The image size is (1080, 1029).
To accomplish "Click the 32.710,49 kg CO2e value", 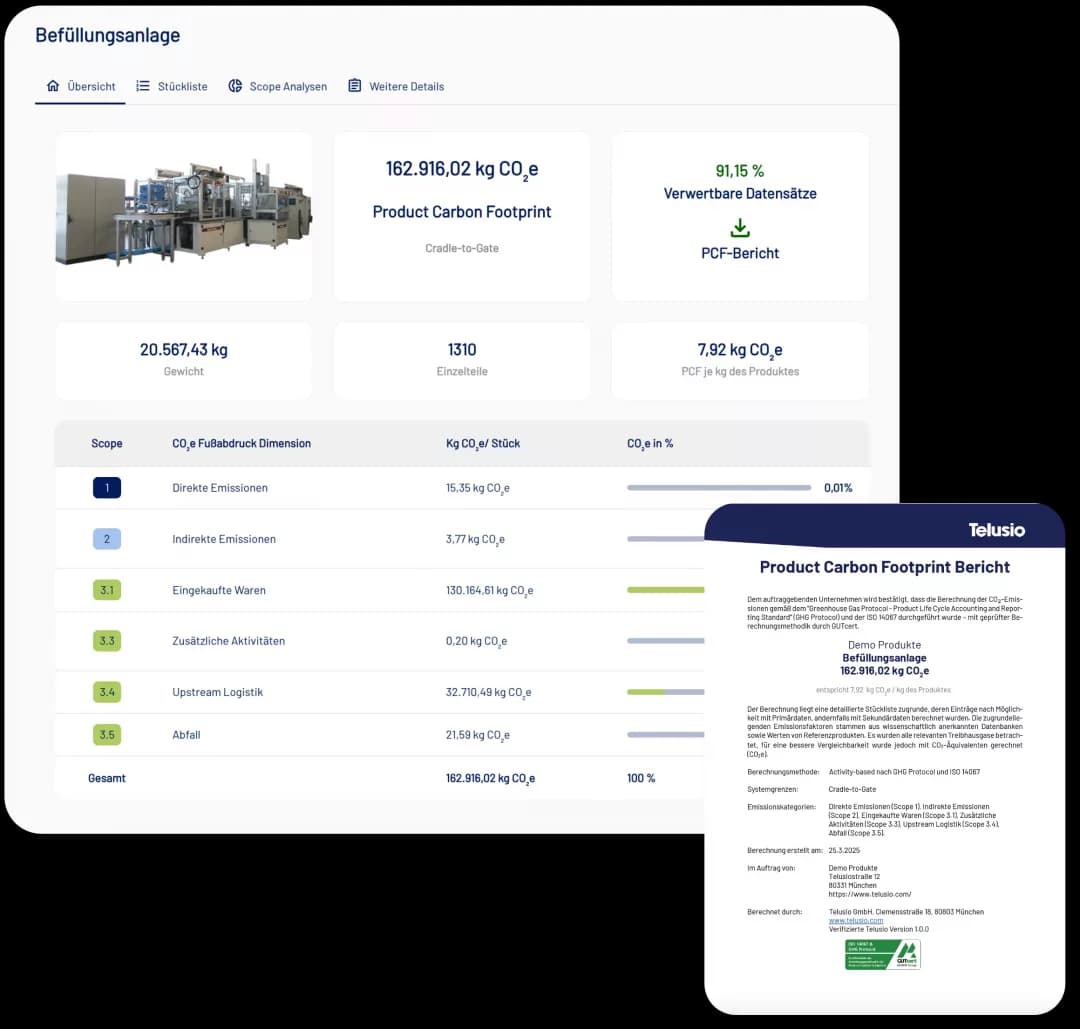I will point(488,692).
